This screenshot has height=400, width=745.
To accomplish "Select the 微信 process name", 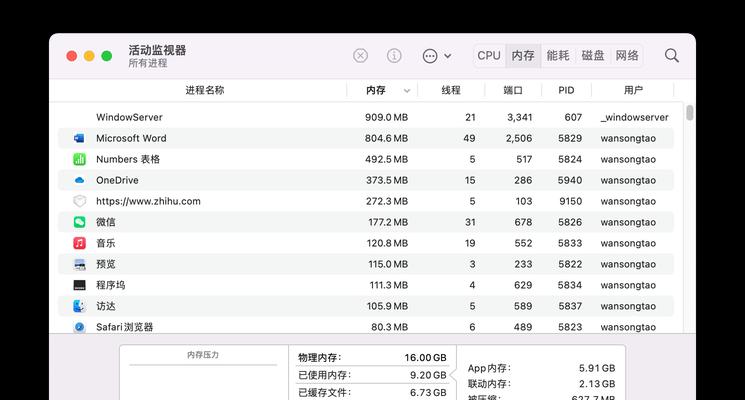I will (x=105, y=222).
